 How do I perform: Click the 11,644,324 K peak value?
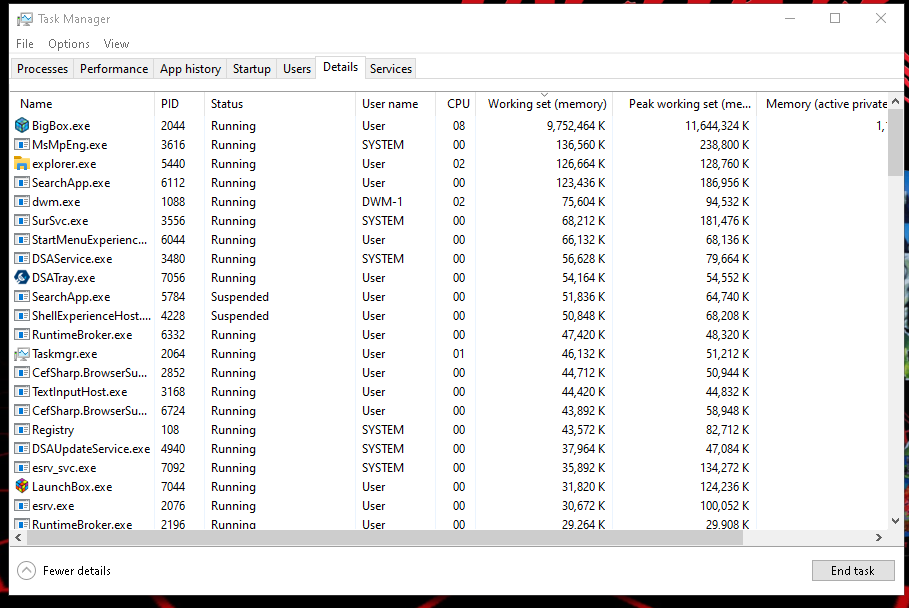717,126
